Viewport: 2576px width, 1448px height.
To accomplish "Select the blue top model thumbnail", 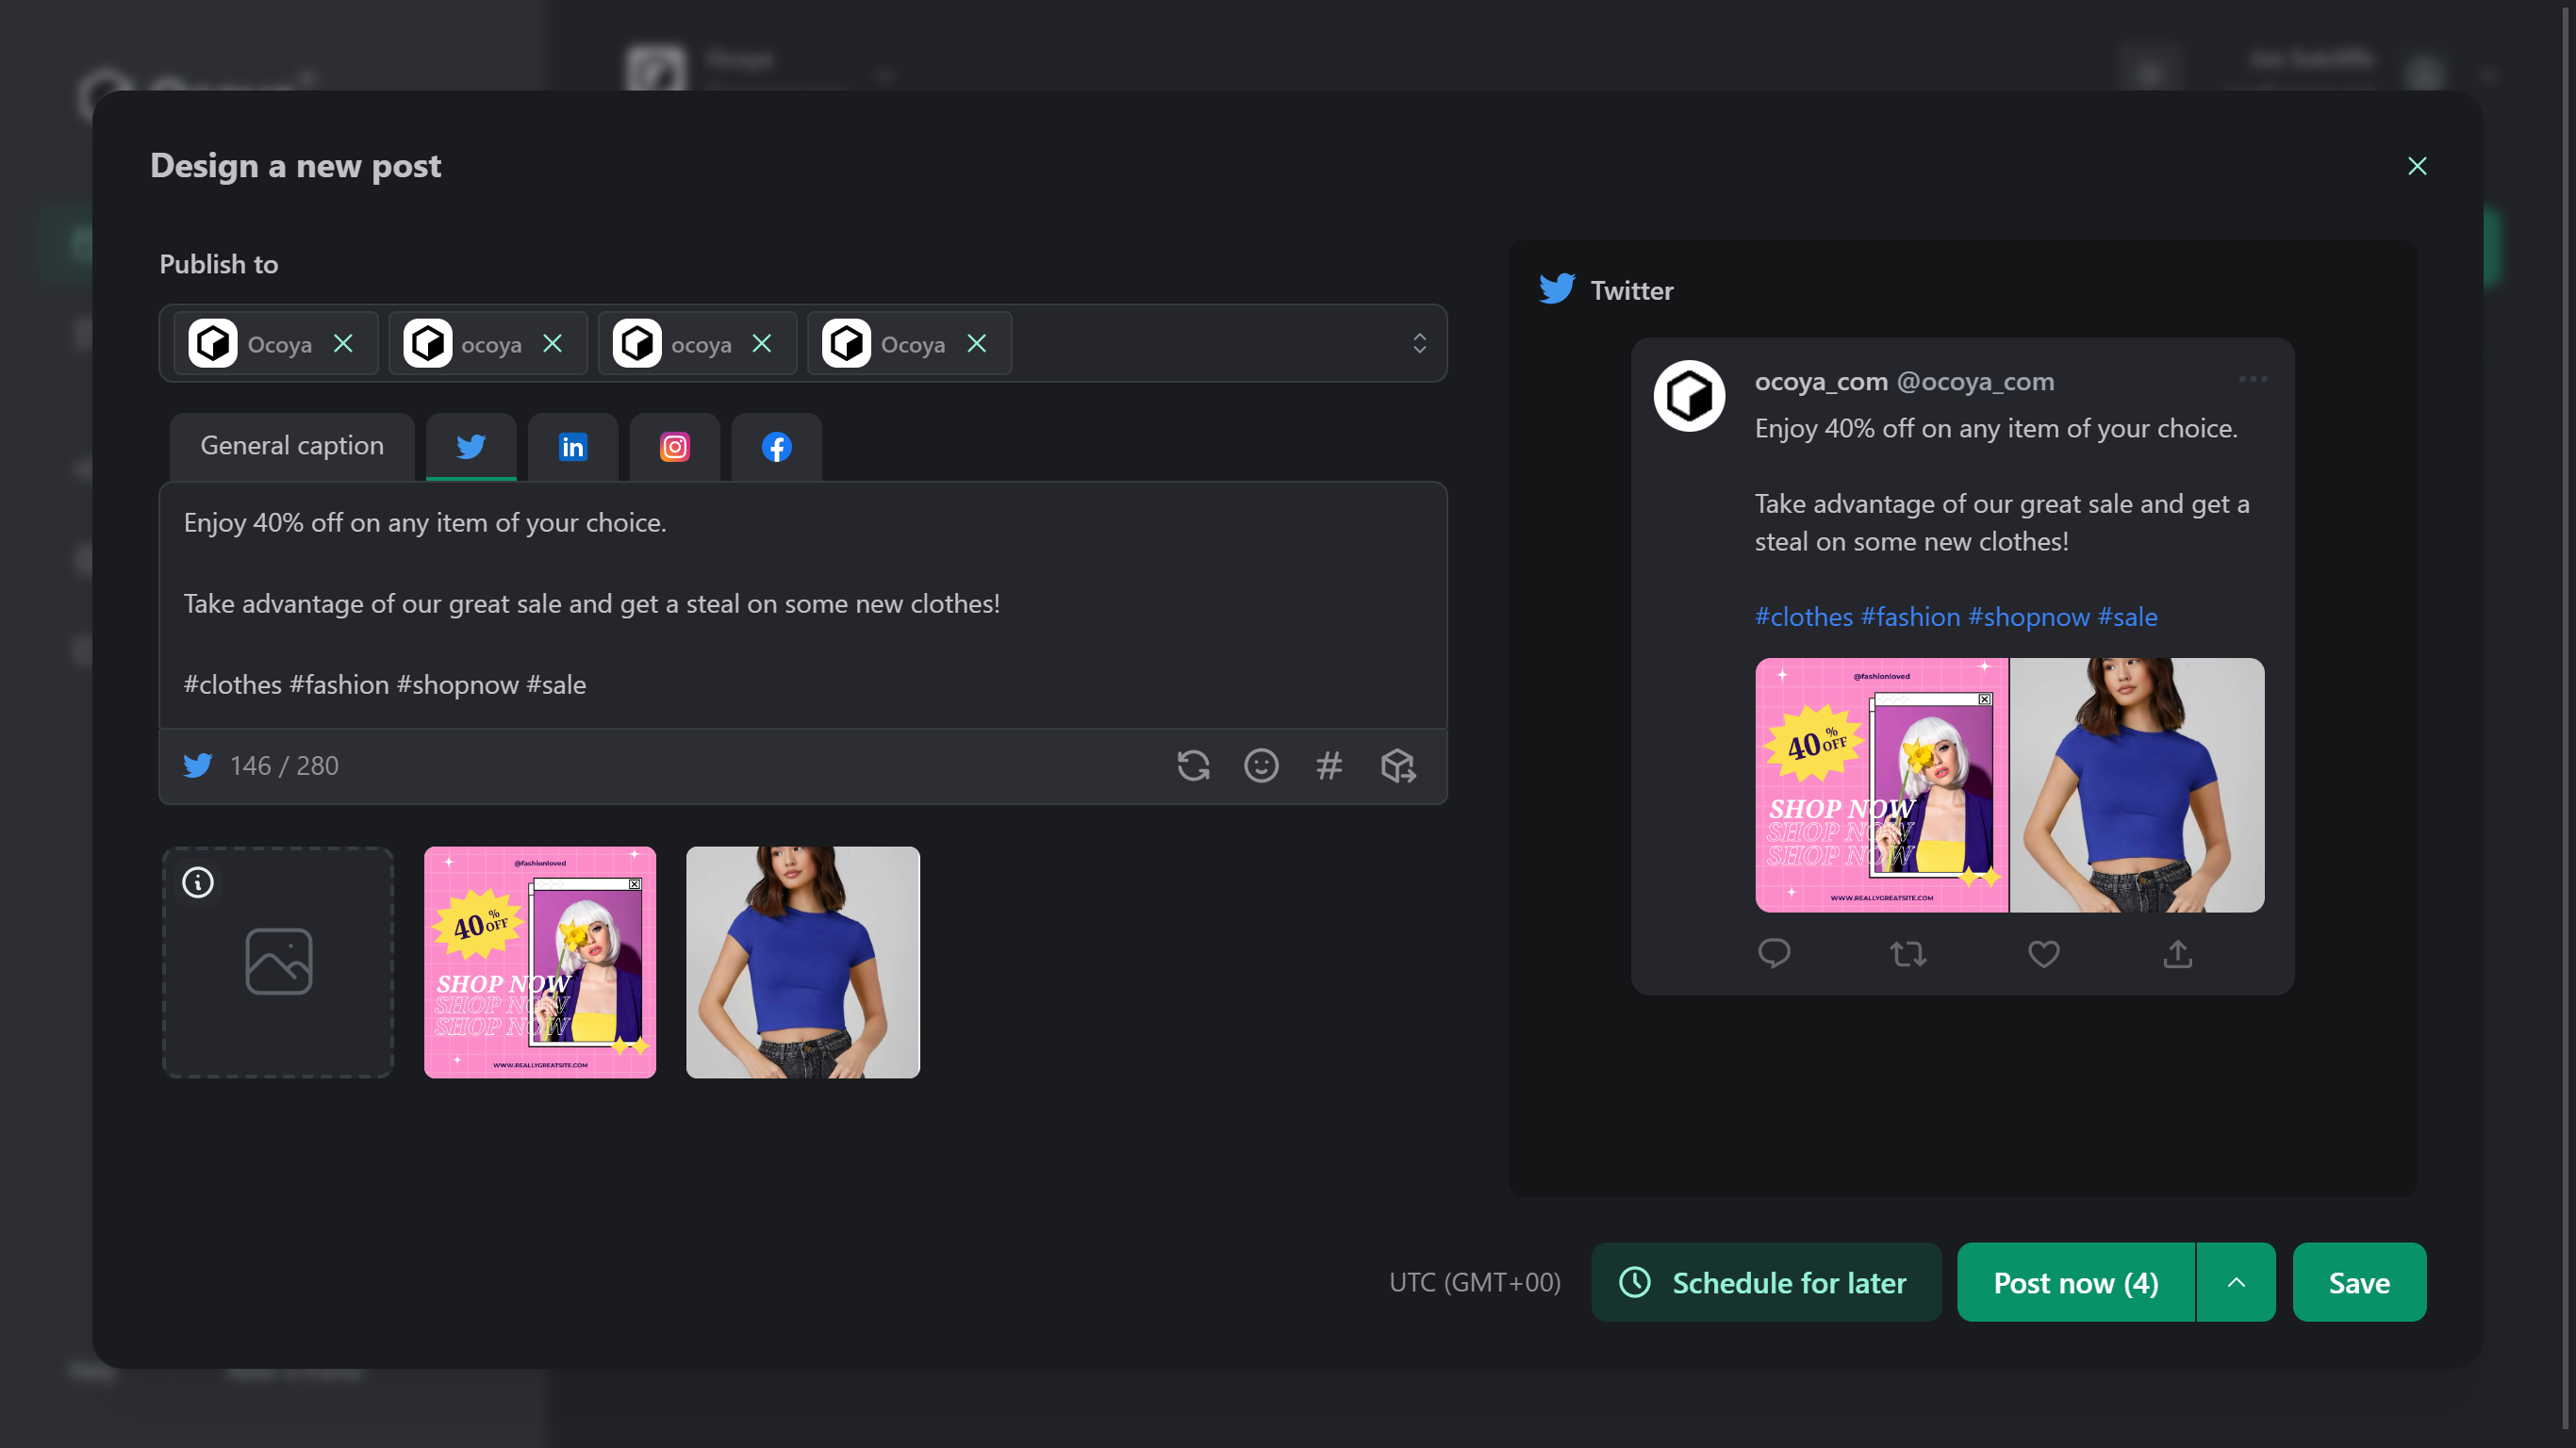I will [x=803, y=962].
